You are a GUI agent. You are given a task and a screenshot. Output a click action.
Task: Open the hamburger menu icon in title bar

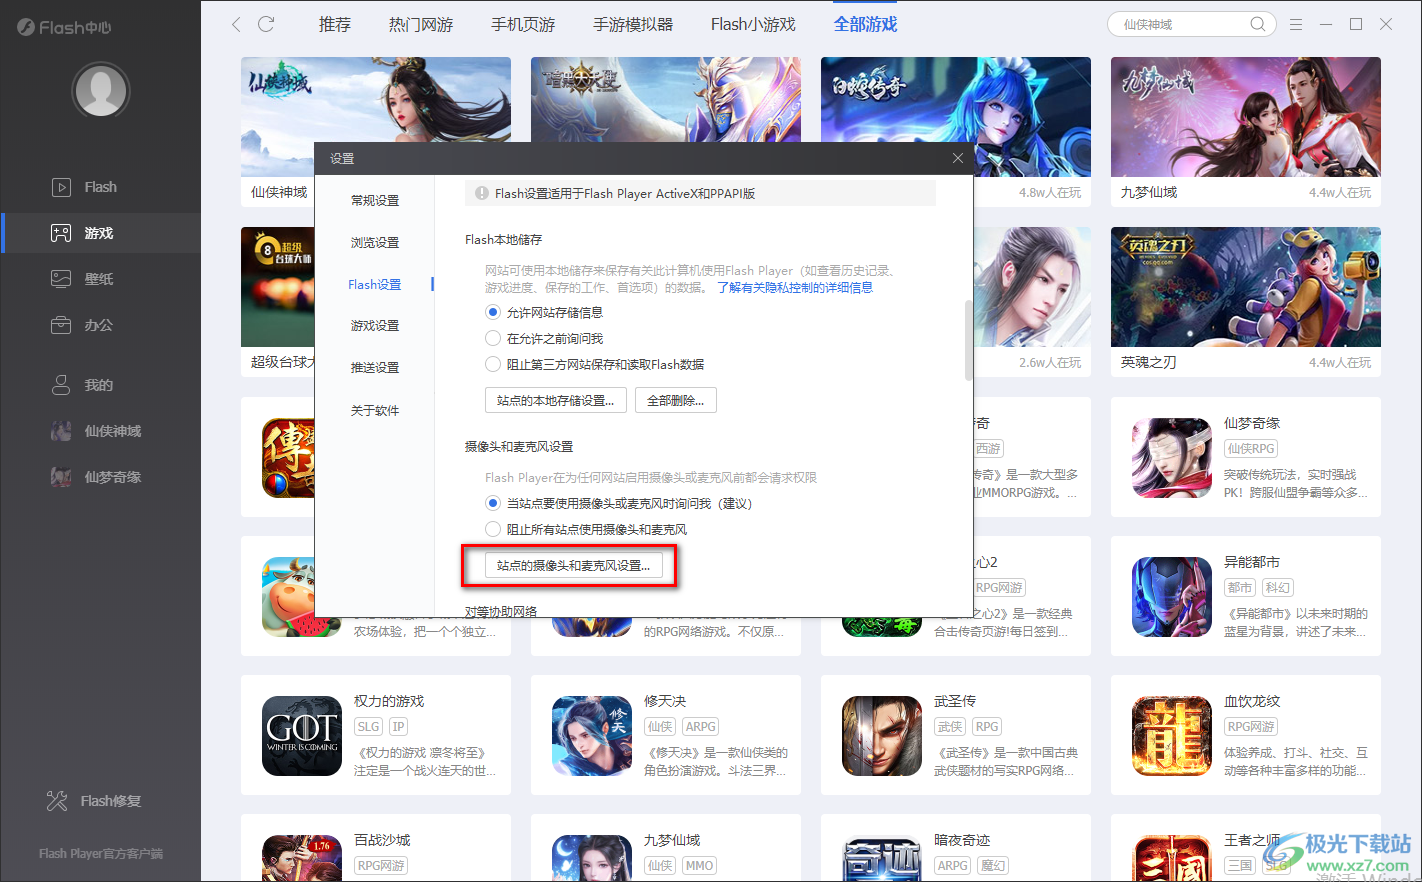[1296, 24]
